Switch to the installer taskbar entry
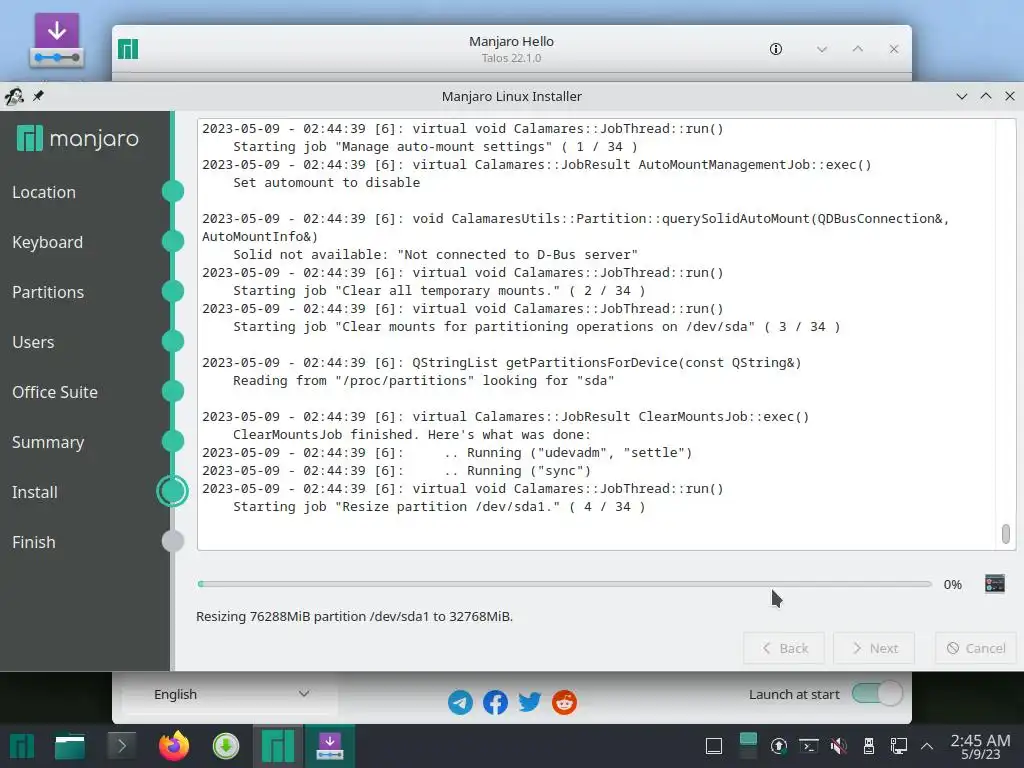 (x=330, y=746)
